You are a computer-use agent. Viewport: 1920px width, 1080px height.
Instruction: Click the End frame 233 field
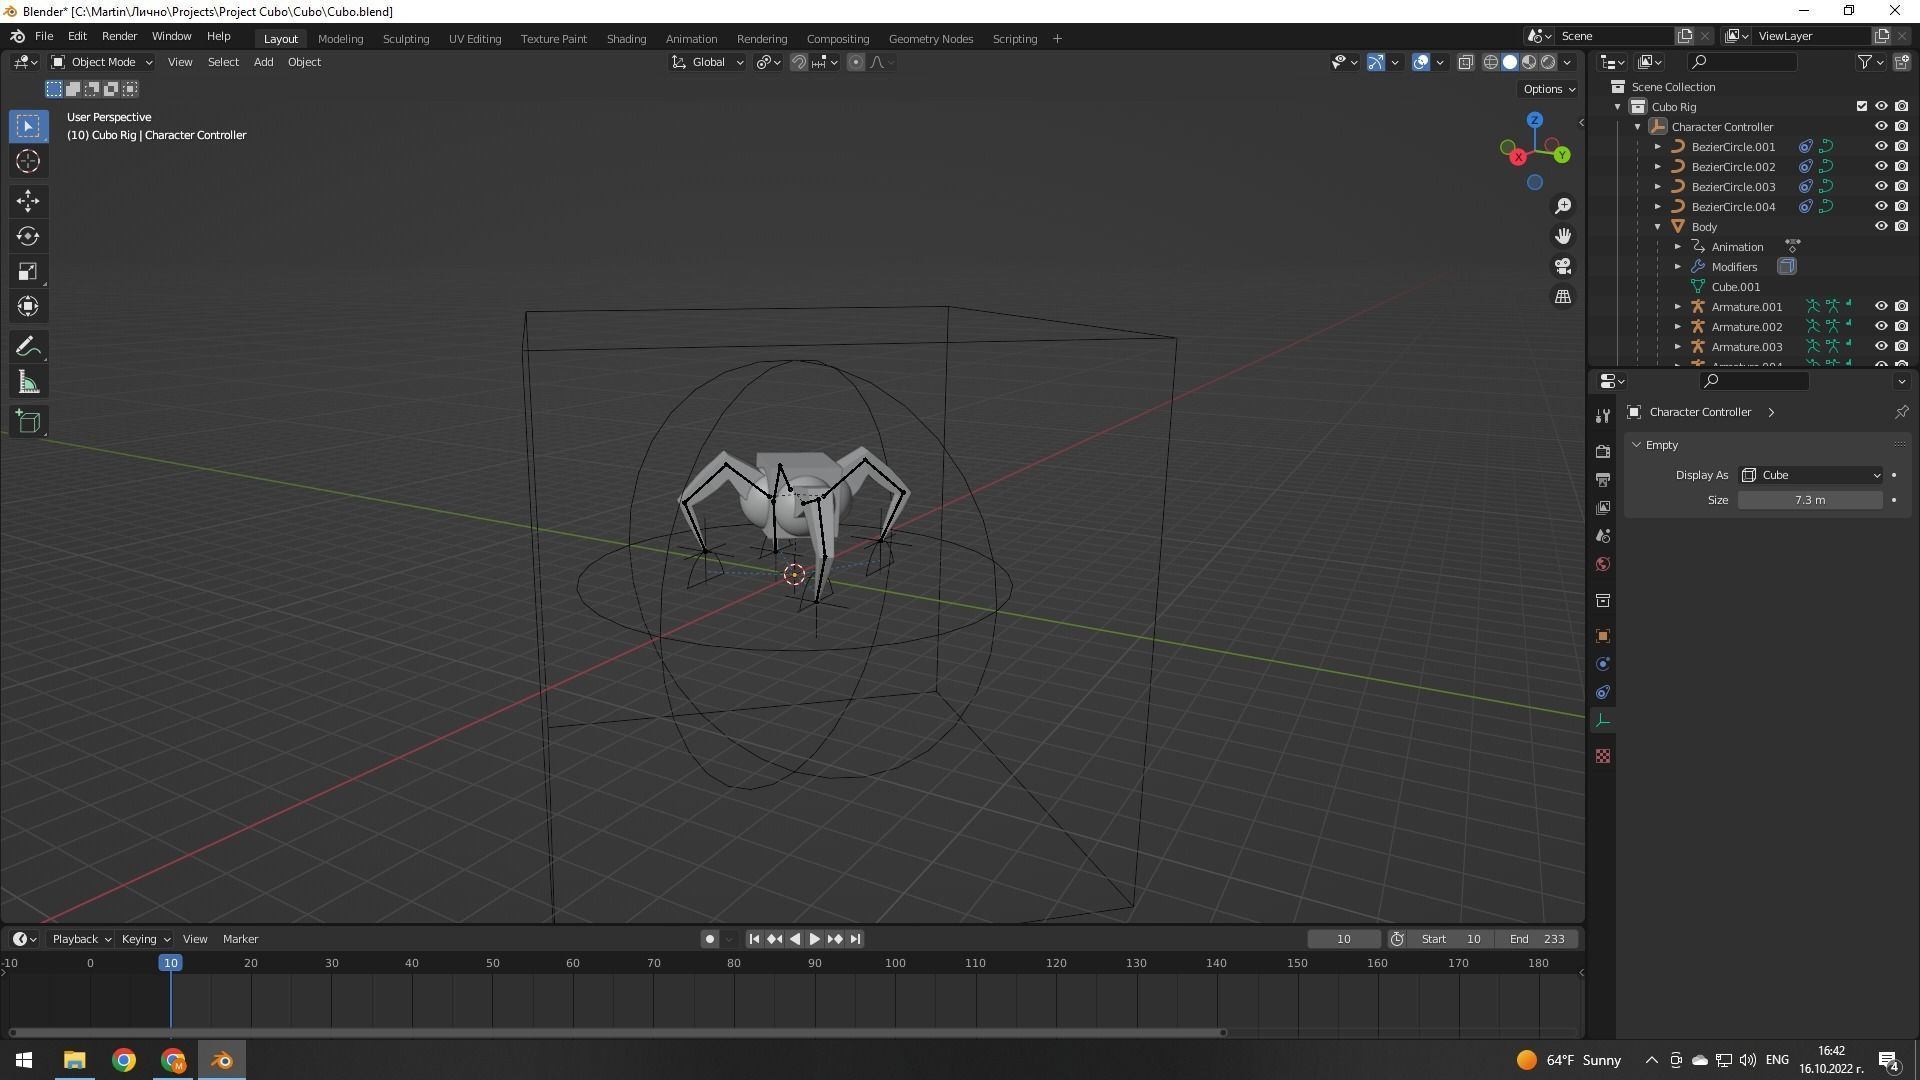click(x=1537, y=939)
